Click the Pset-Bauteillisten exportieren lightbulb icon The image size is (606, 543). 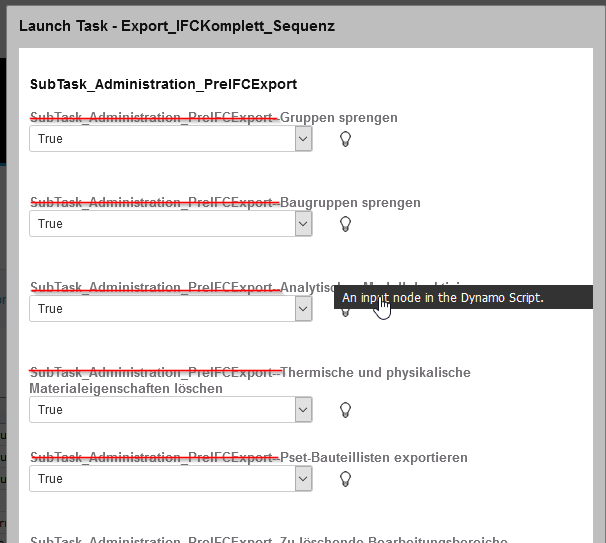coord(346,479)
